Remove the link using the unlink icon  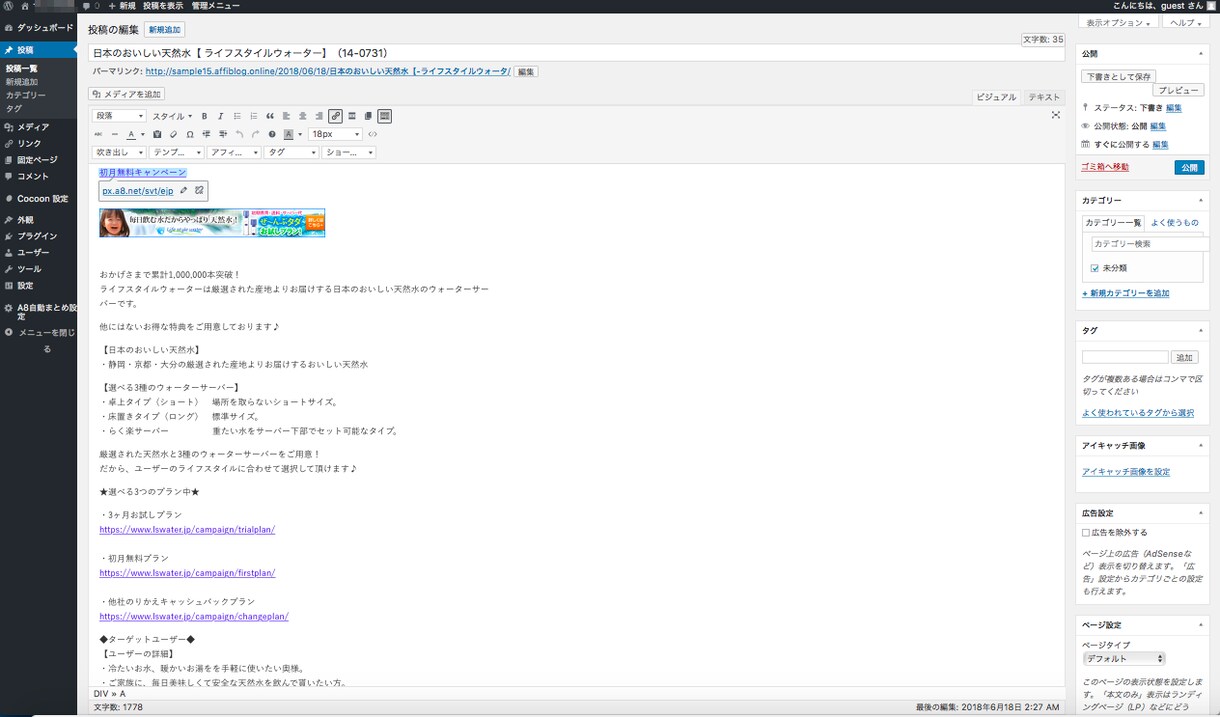pyautogui.click(x=199, y=190)
